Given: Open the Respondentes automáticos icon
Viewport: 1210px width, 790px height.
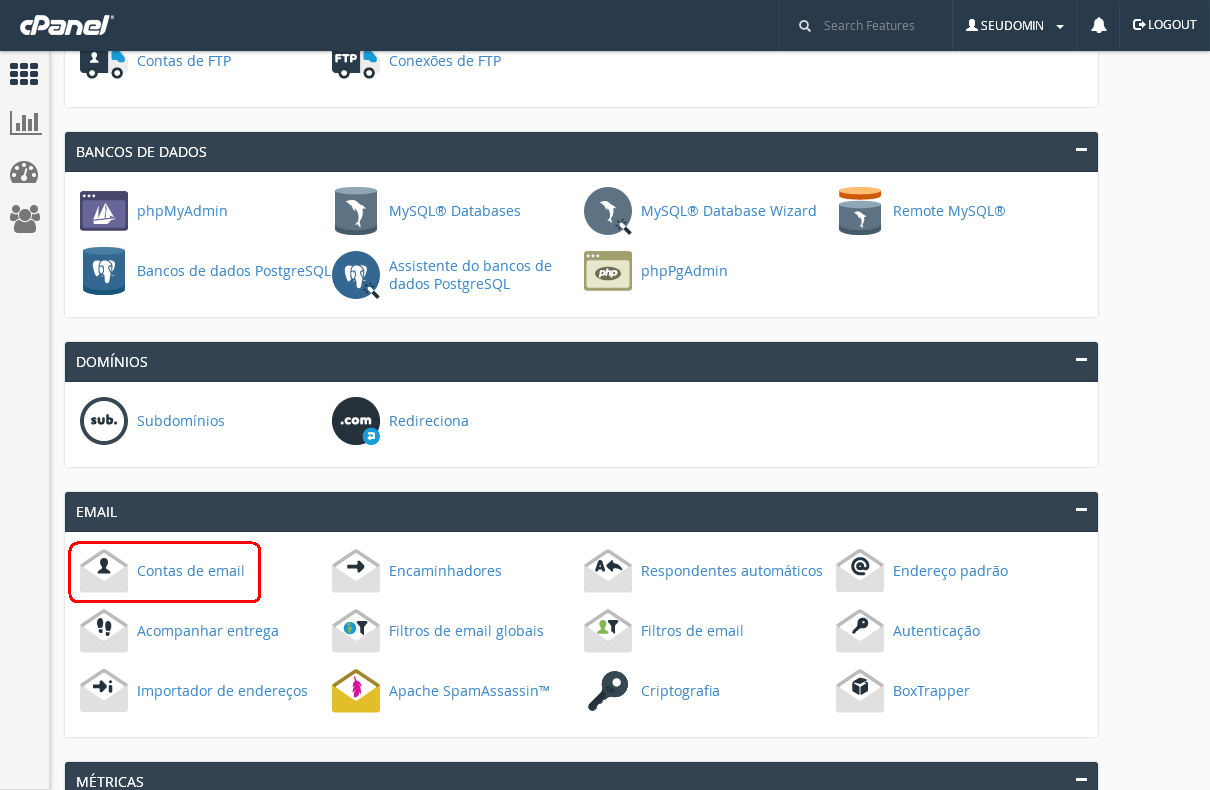Looking at the screenshot, I should (608, 571).
